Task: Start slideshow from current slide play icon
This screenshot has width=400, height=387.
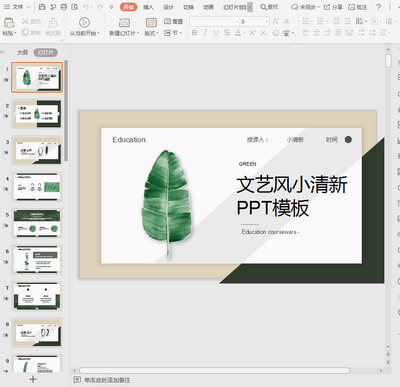Action: click(84, 22)
